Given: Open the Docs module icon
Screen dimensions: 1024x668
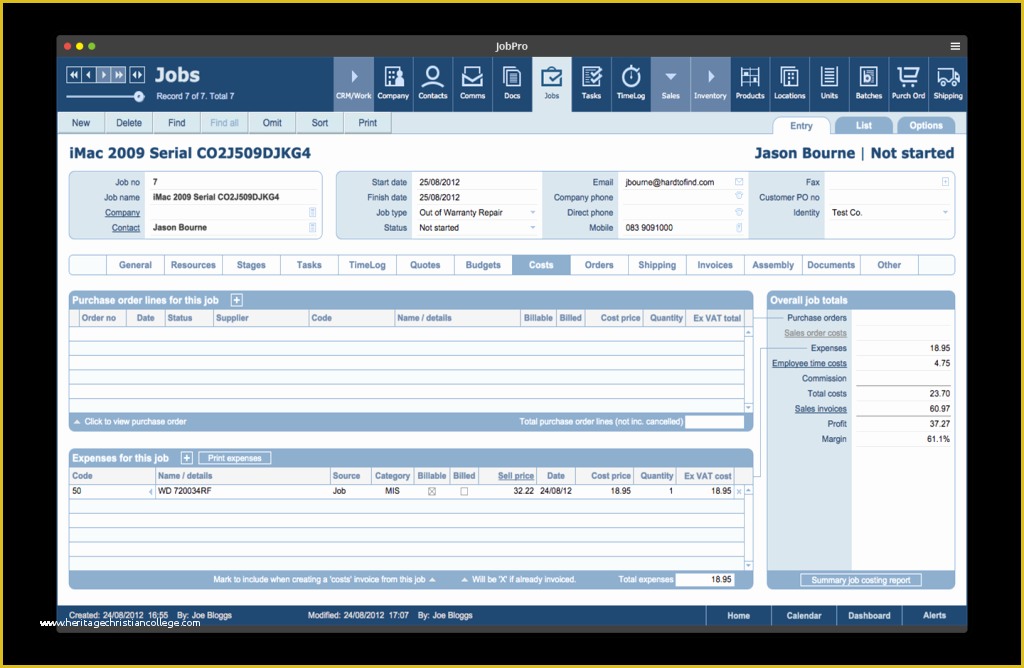Looking at the screenshot, I should tap(512, 84).
